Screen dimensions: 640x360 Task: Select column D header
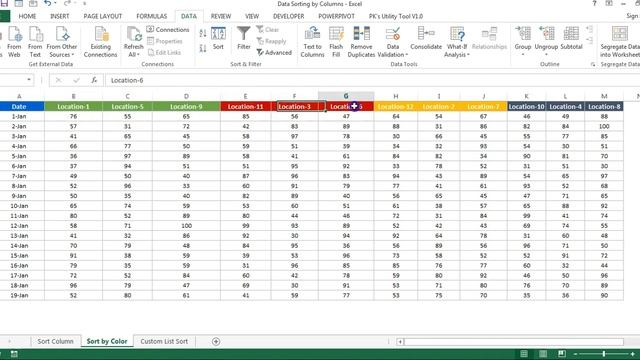(186, 96)
